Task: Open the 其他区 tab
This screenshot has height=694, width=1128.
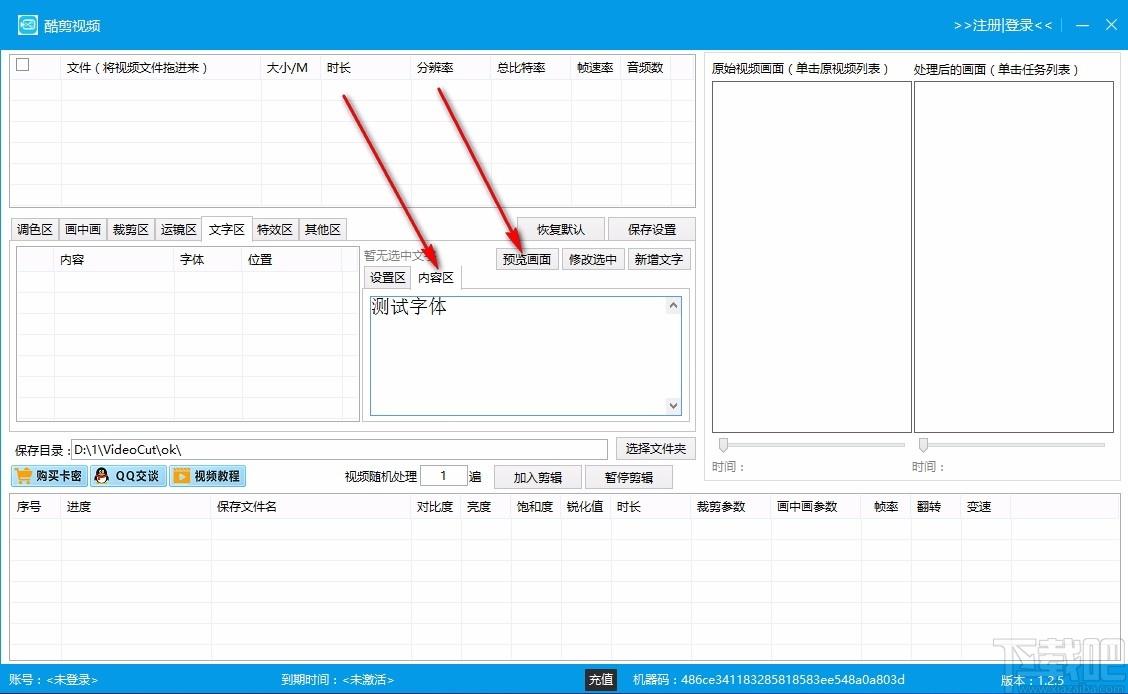Action: pos(322,229)
